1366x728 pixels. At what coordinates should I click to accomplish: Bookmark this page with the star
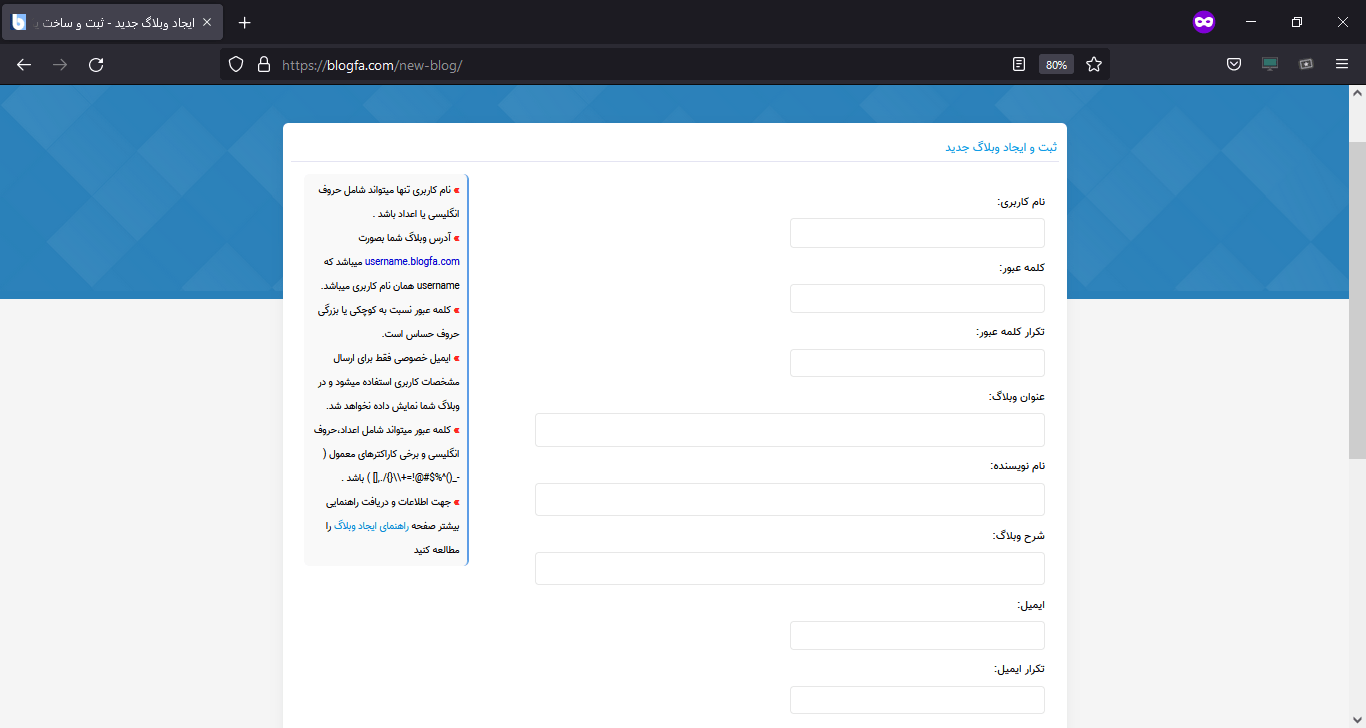point(1094,64)
